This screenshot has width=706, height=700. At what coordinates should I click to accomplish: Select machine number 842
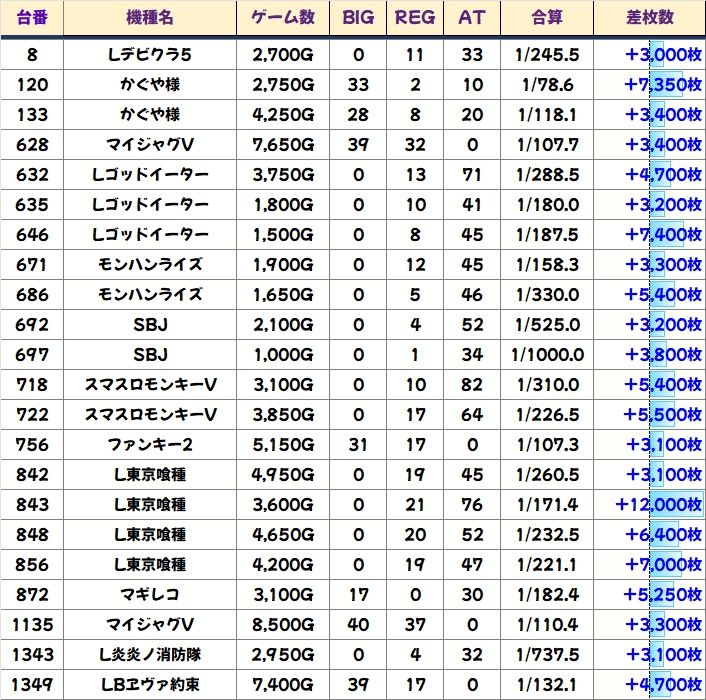point(32,475)
